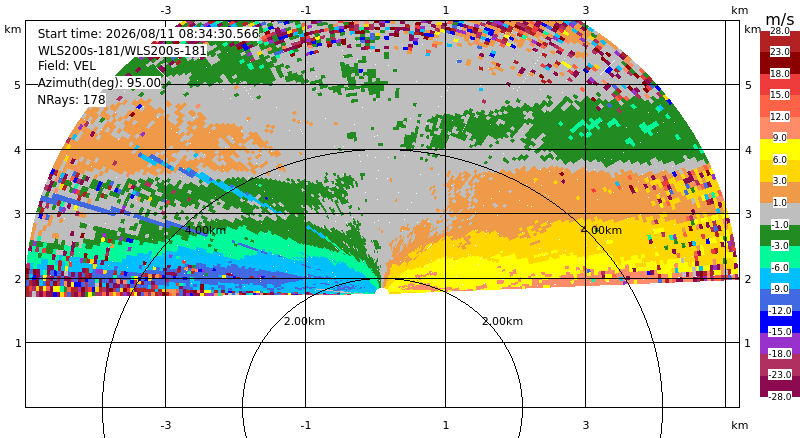Click the left 2.00km range ring label

click(x=305, y=321)
